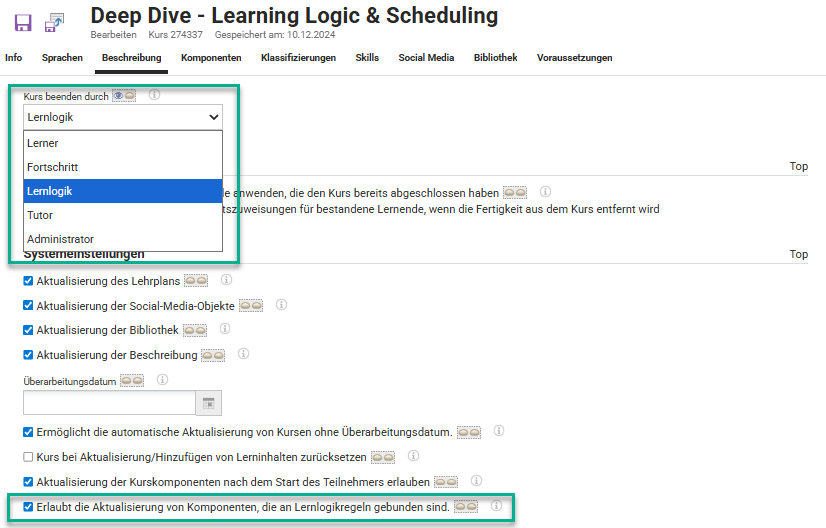Uncheck Aktualisierung der Social-Media-Objekte
This screenshot has height=528, width=826.
28,306
